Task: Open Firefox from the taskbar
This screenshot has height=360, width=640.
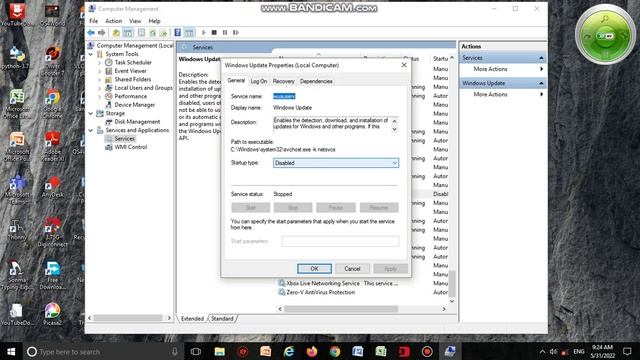Action: (x=312, y=351)
